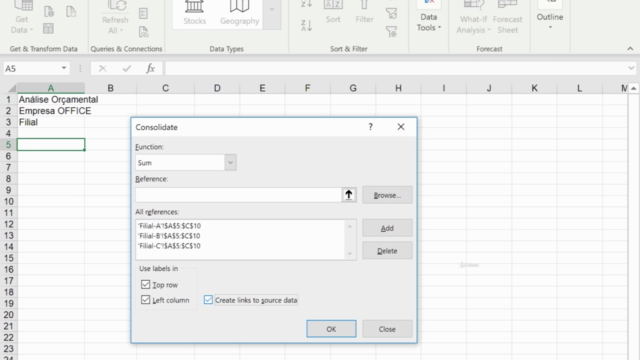Open the What-If Analysis menu
Image resolution: width=640 pixels, height=360 pixels.
pos(473,17)
